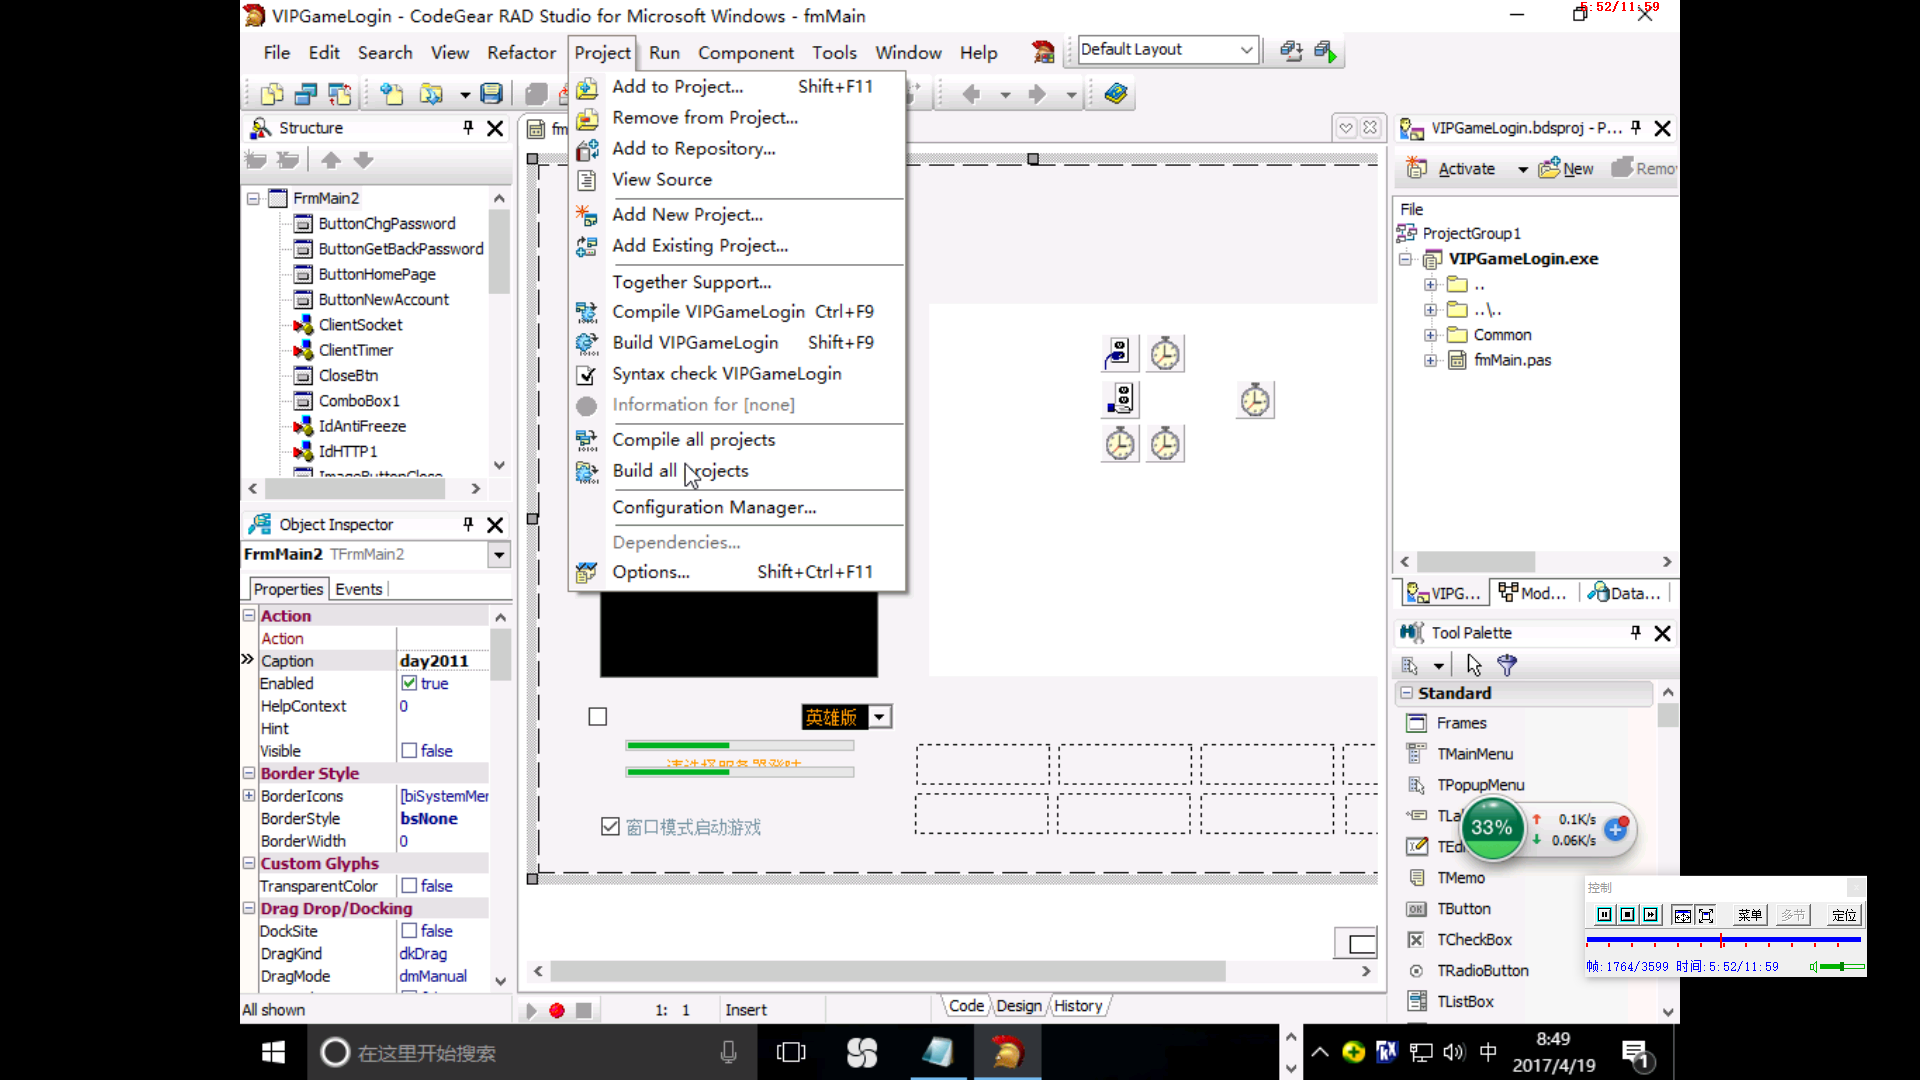Collapse the Standard palette category

point(1407,692)
